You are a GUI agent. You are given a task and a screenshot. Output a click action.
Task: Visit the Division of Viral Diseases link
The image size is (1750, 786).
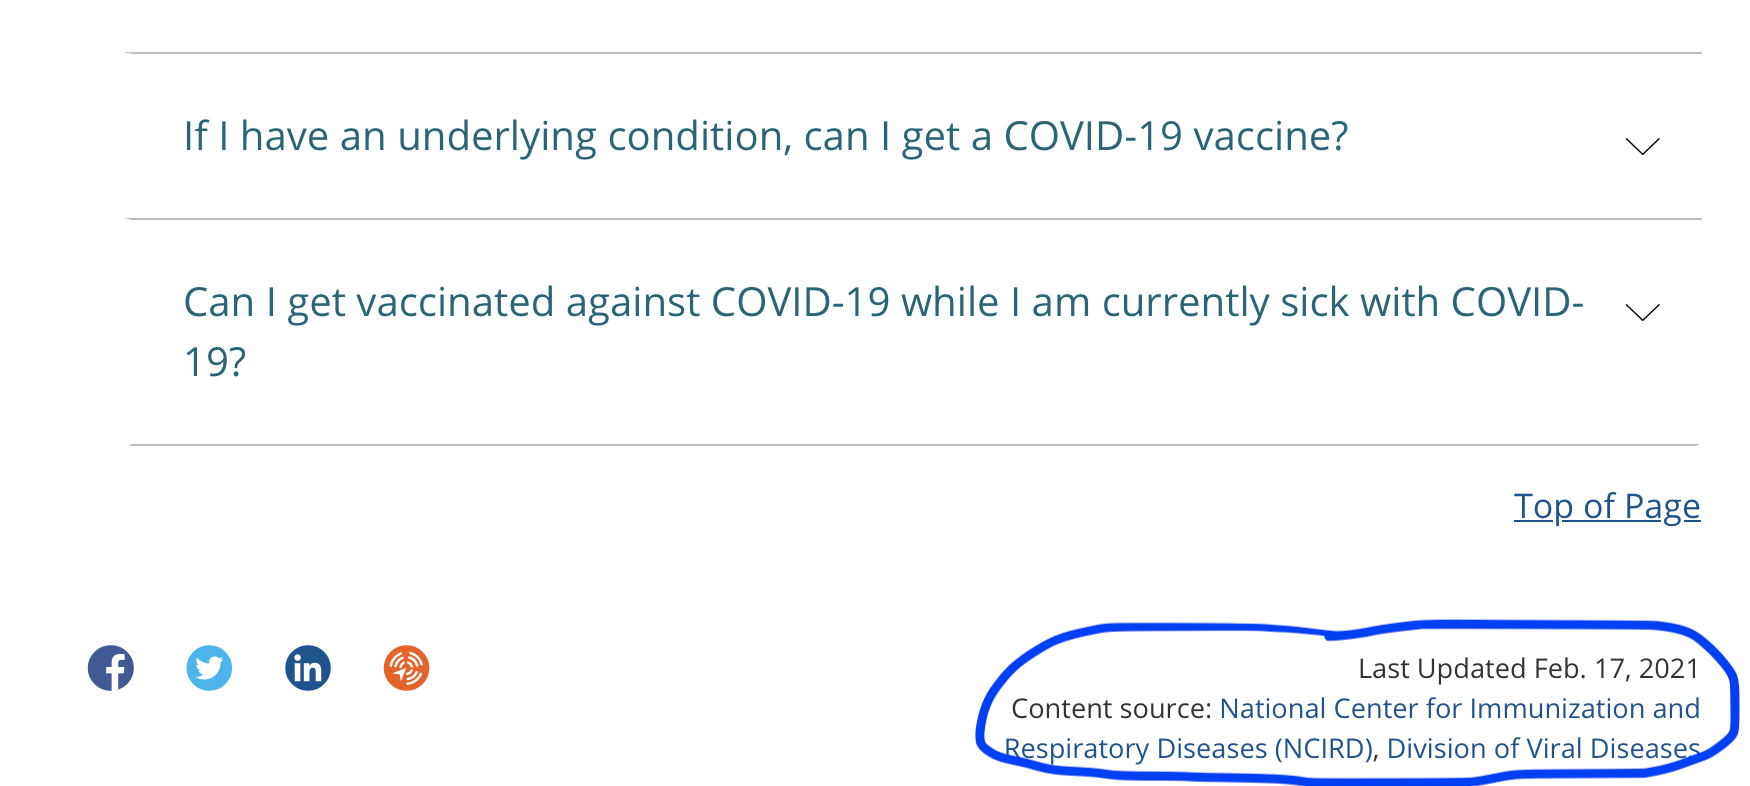1543,748
